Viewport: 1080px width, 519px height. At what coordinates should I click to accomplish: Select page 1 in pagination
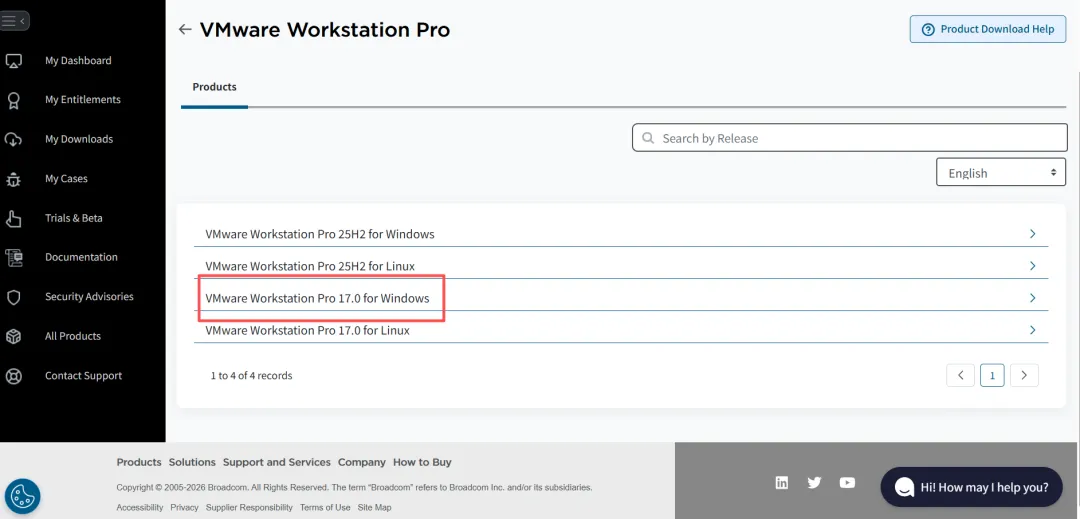(993, 375)
